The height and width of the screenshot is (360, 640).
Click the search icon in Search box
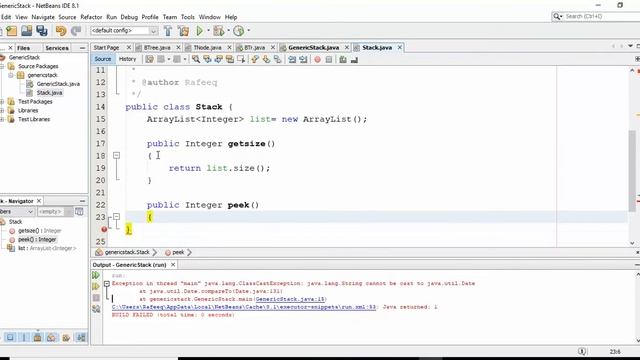[x=557, y=16]
